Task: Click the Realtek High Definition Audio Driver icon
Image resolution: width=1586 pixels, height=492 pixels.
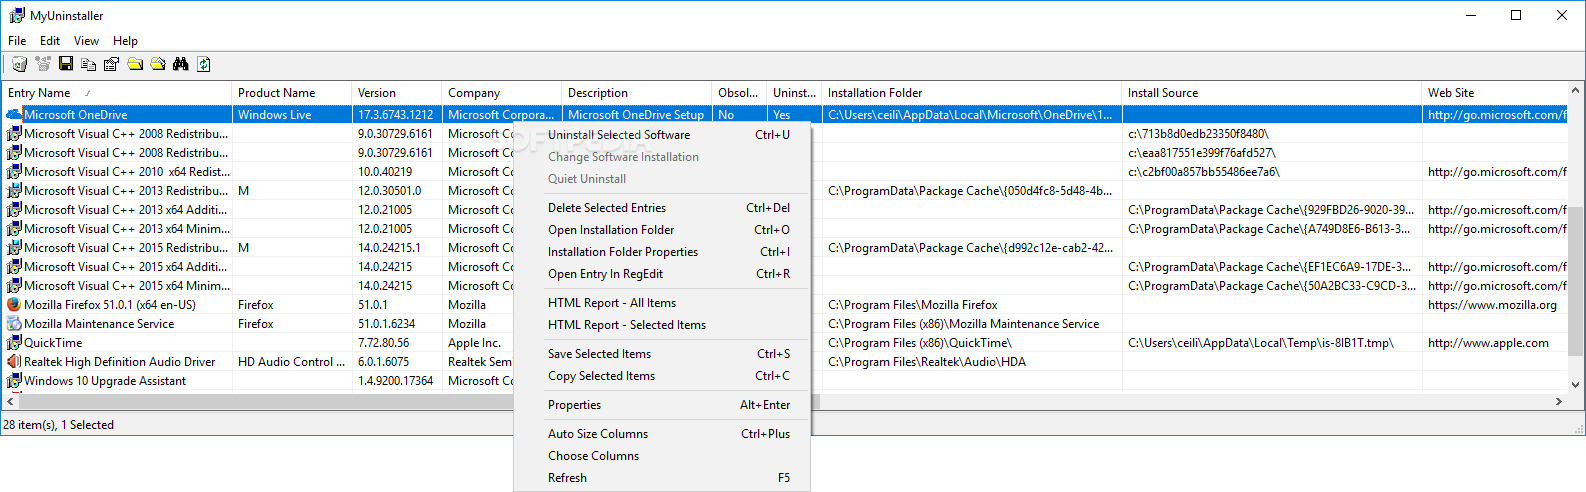Action: (14, 361)
